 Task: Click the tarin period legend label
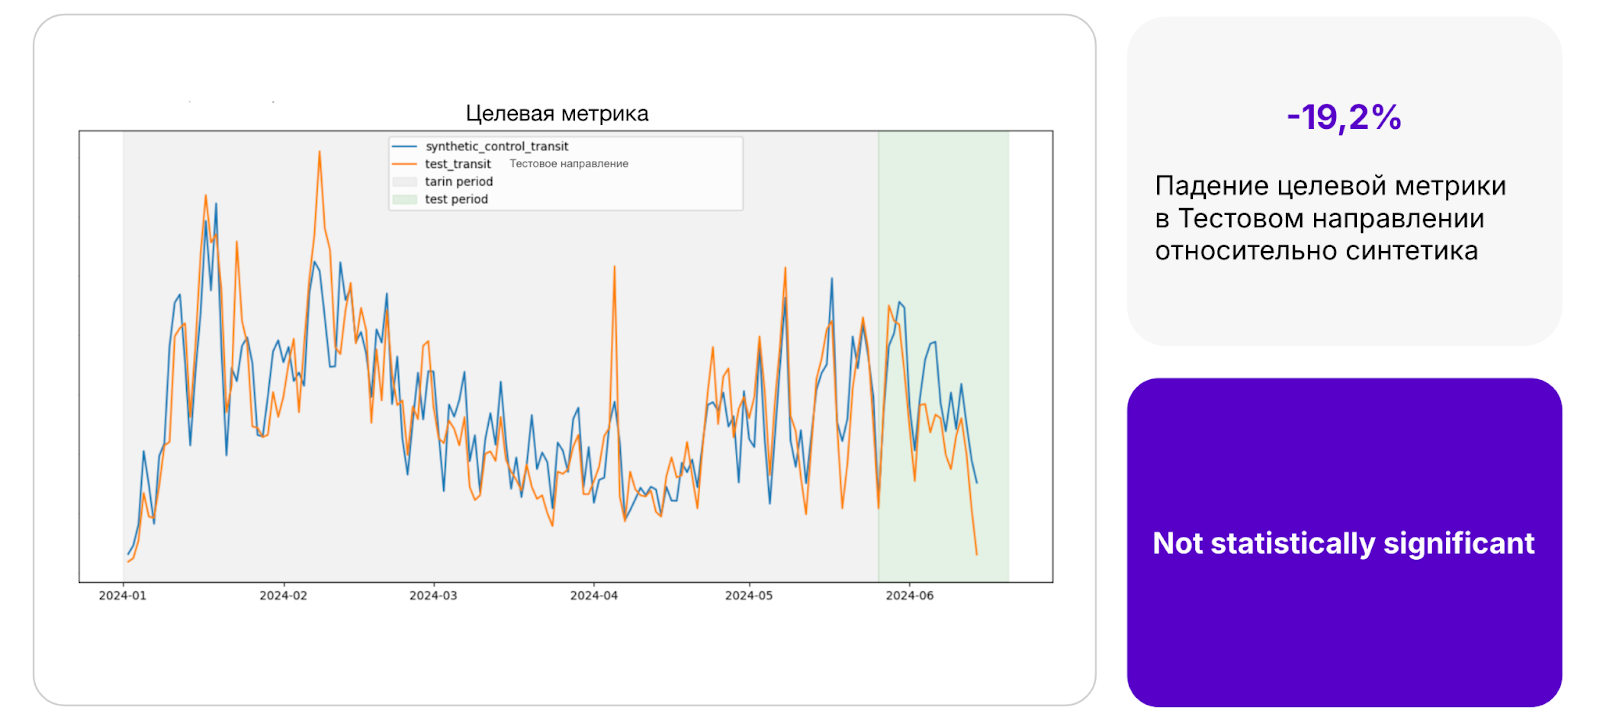pyautogui.click(x=459, y=182)
